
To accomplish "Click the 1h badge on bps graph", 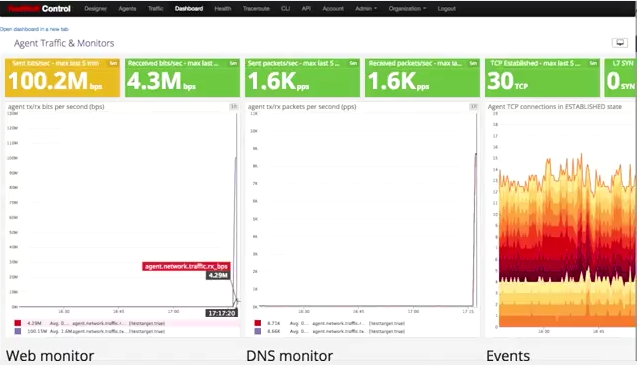I will pyautogui.click(x=234, y=106).
